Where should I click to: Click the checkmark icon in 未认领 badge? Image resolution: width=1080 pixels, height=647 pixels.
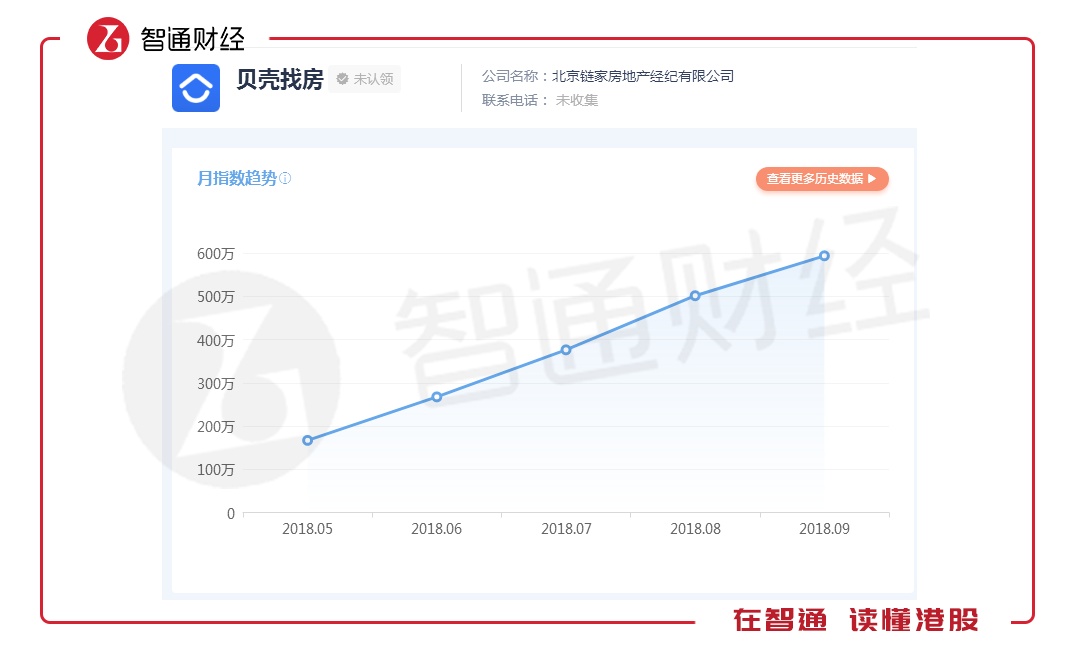tap(342, 79)
